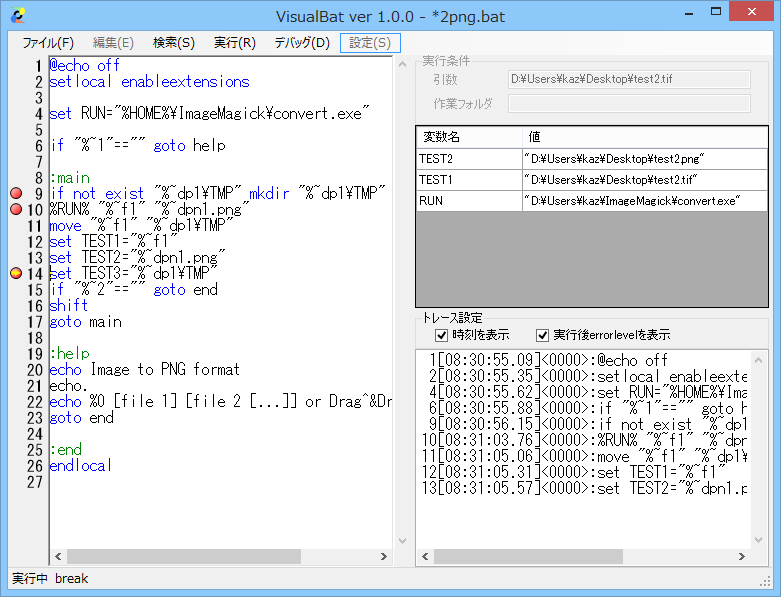Click the ':end' label line
This screenshot has height=597, width=781.
coord(66,450)
